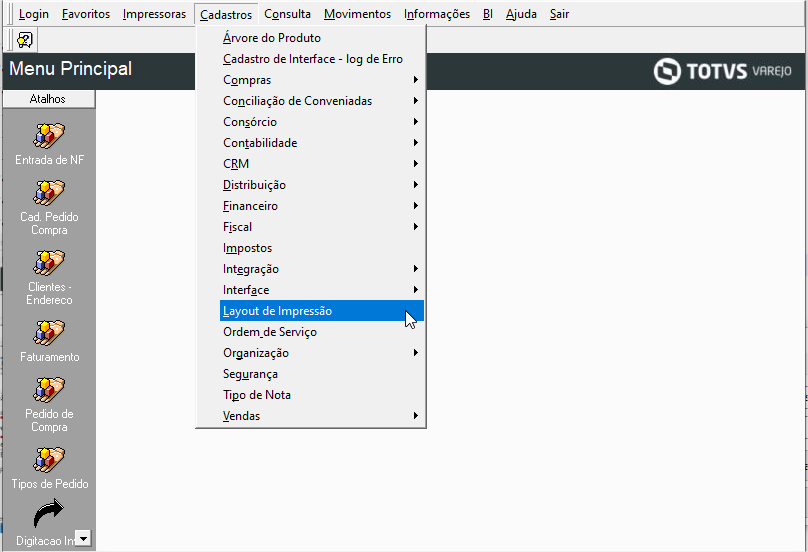Expand the Vendas submenu
This screenshot has width=808, height=552.
[x=322, y=416]
